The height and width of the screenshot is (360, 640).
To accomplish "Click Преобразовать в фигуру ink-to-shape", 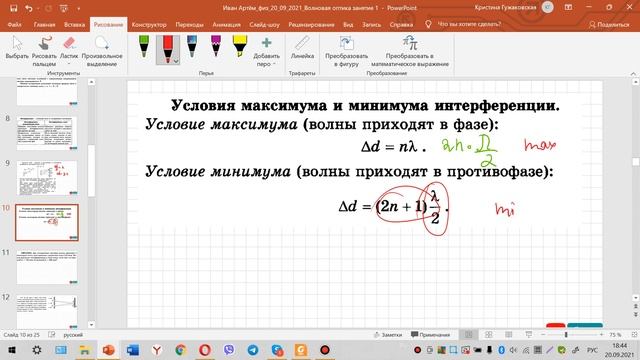I will [347, 51].
